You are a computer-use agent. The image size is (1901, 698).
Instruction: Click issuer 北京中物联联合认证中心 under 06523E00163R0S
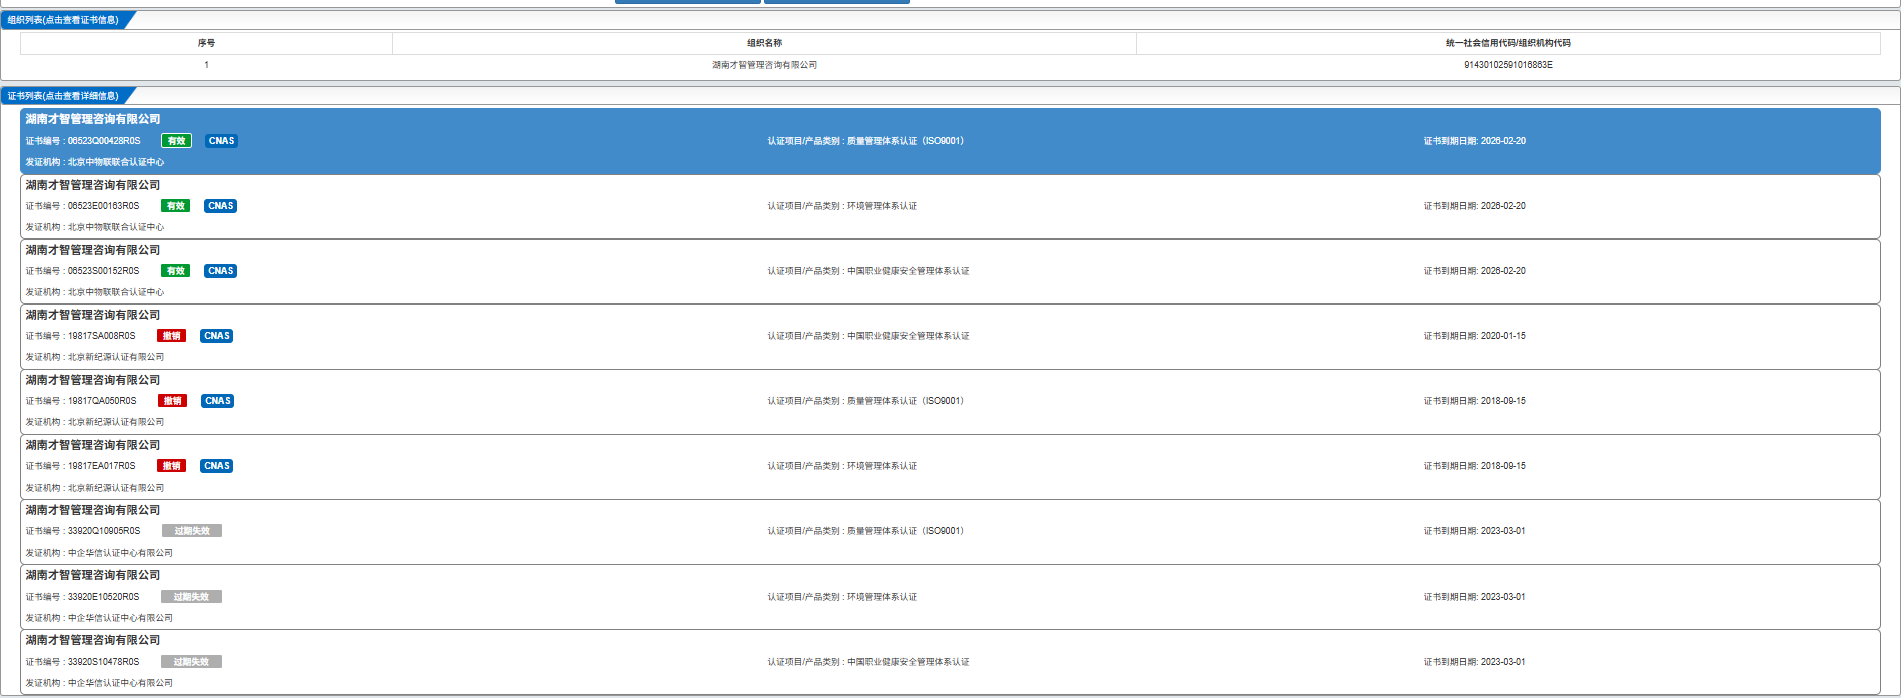coord(116,227)
